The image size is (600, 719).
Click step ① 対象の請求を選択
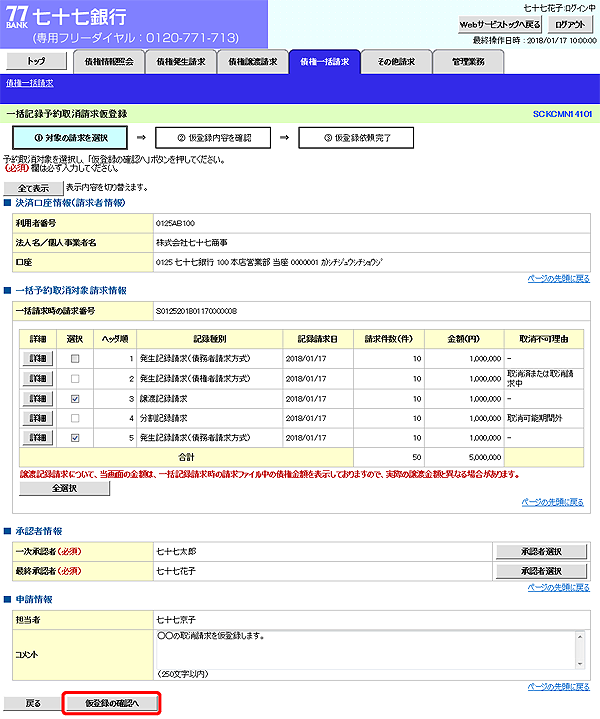70,138
